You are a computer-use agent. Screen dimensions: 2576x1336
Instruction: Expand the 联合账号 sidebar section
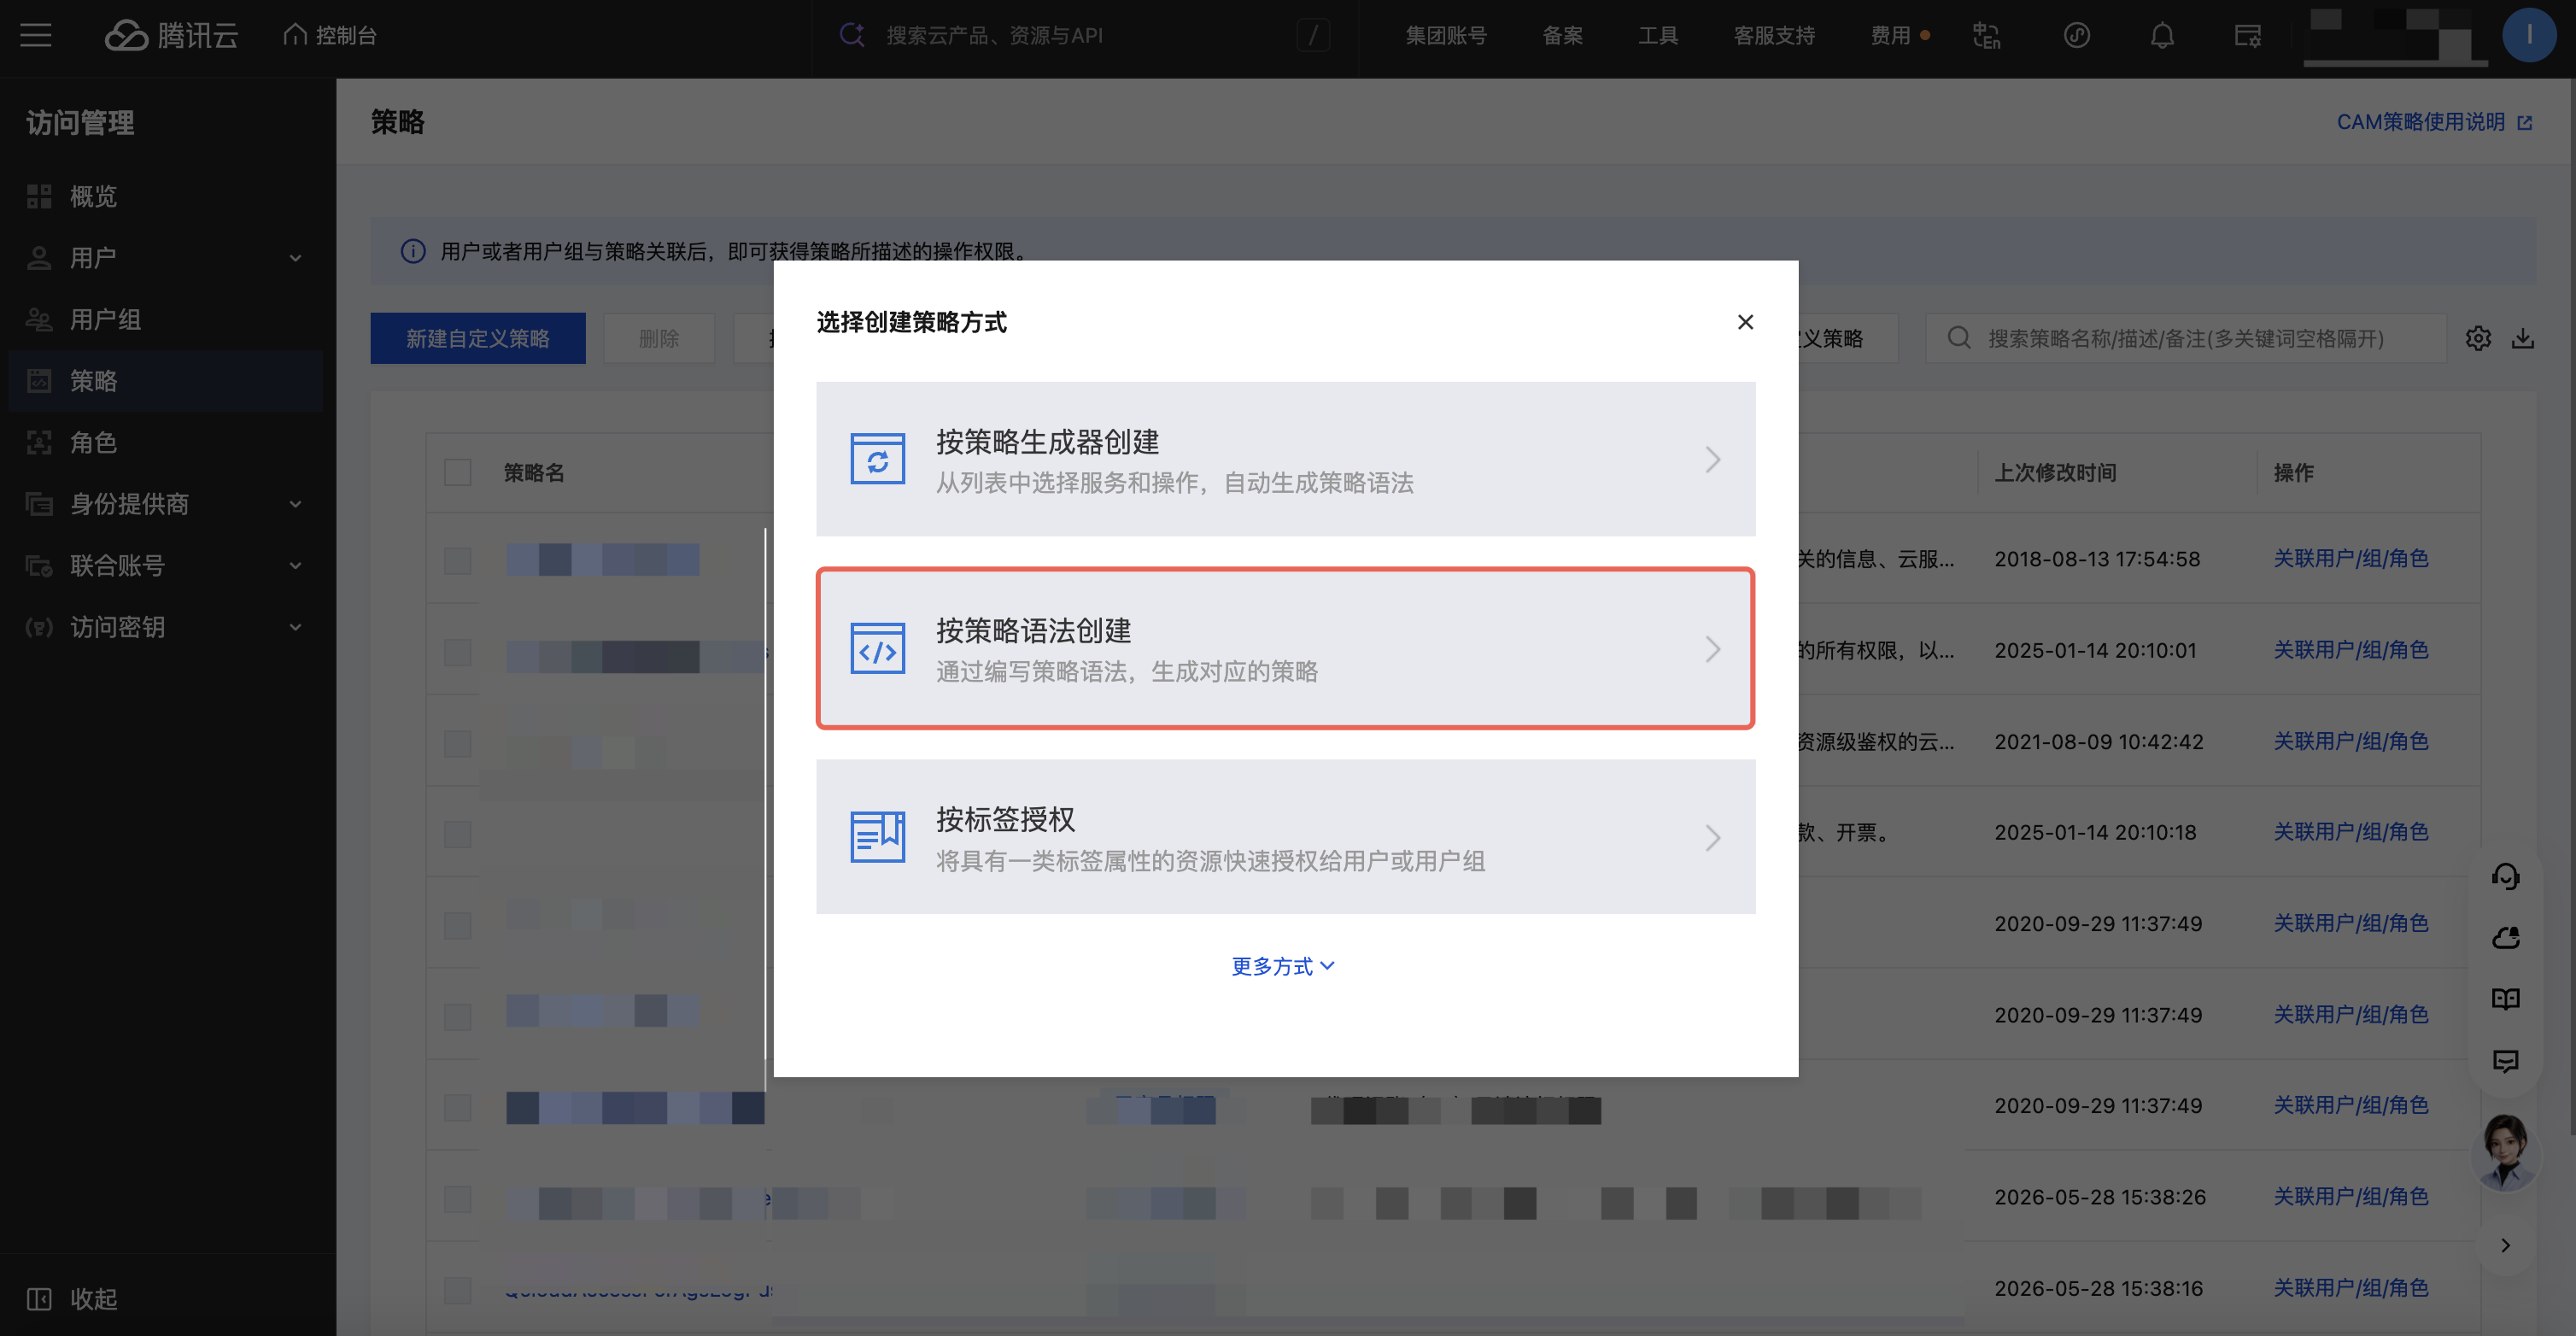166,565
